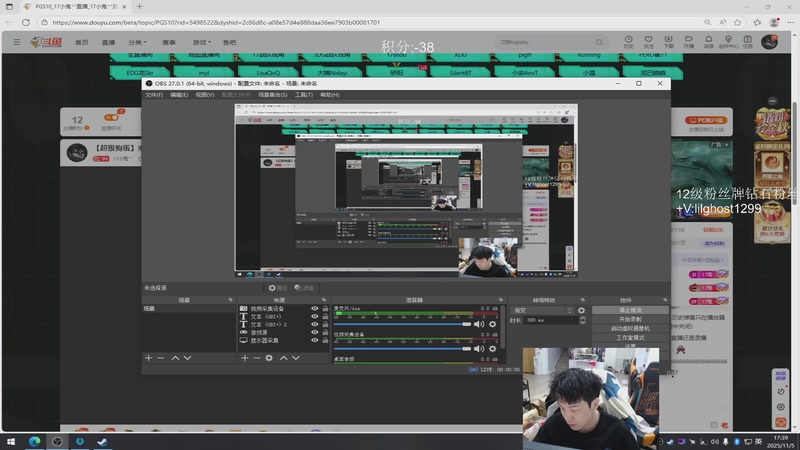Adjust the 视频采集设备 volume slider

pos(403,348)
